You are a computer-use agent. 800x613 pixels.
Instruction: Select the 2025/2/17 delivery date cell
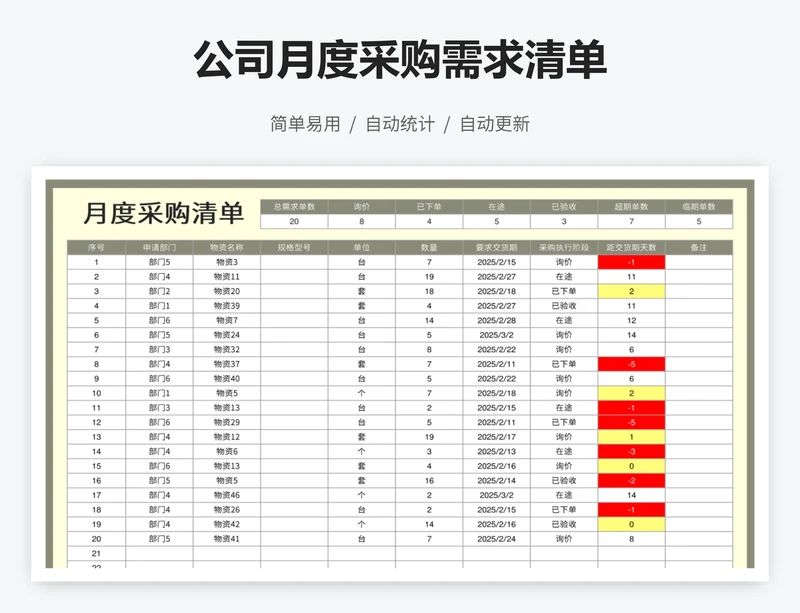coord(496,437)
